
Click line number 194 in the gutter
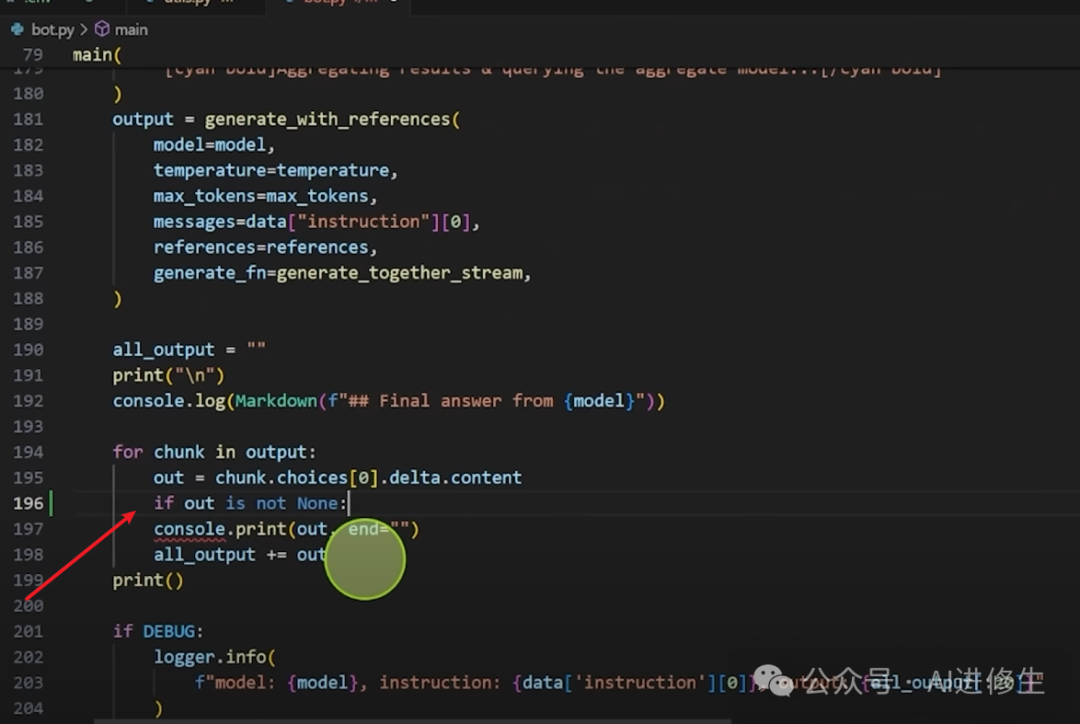point(28,452)
